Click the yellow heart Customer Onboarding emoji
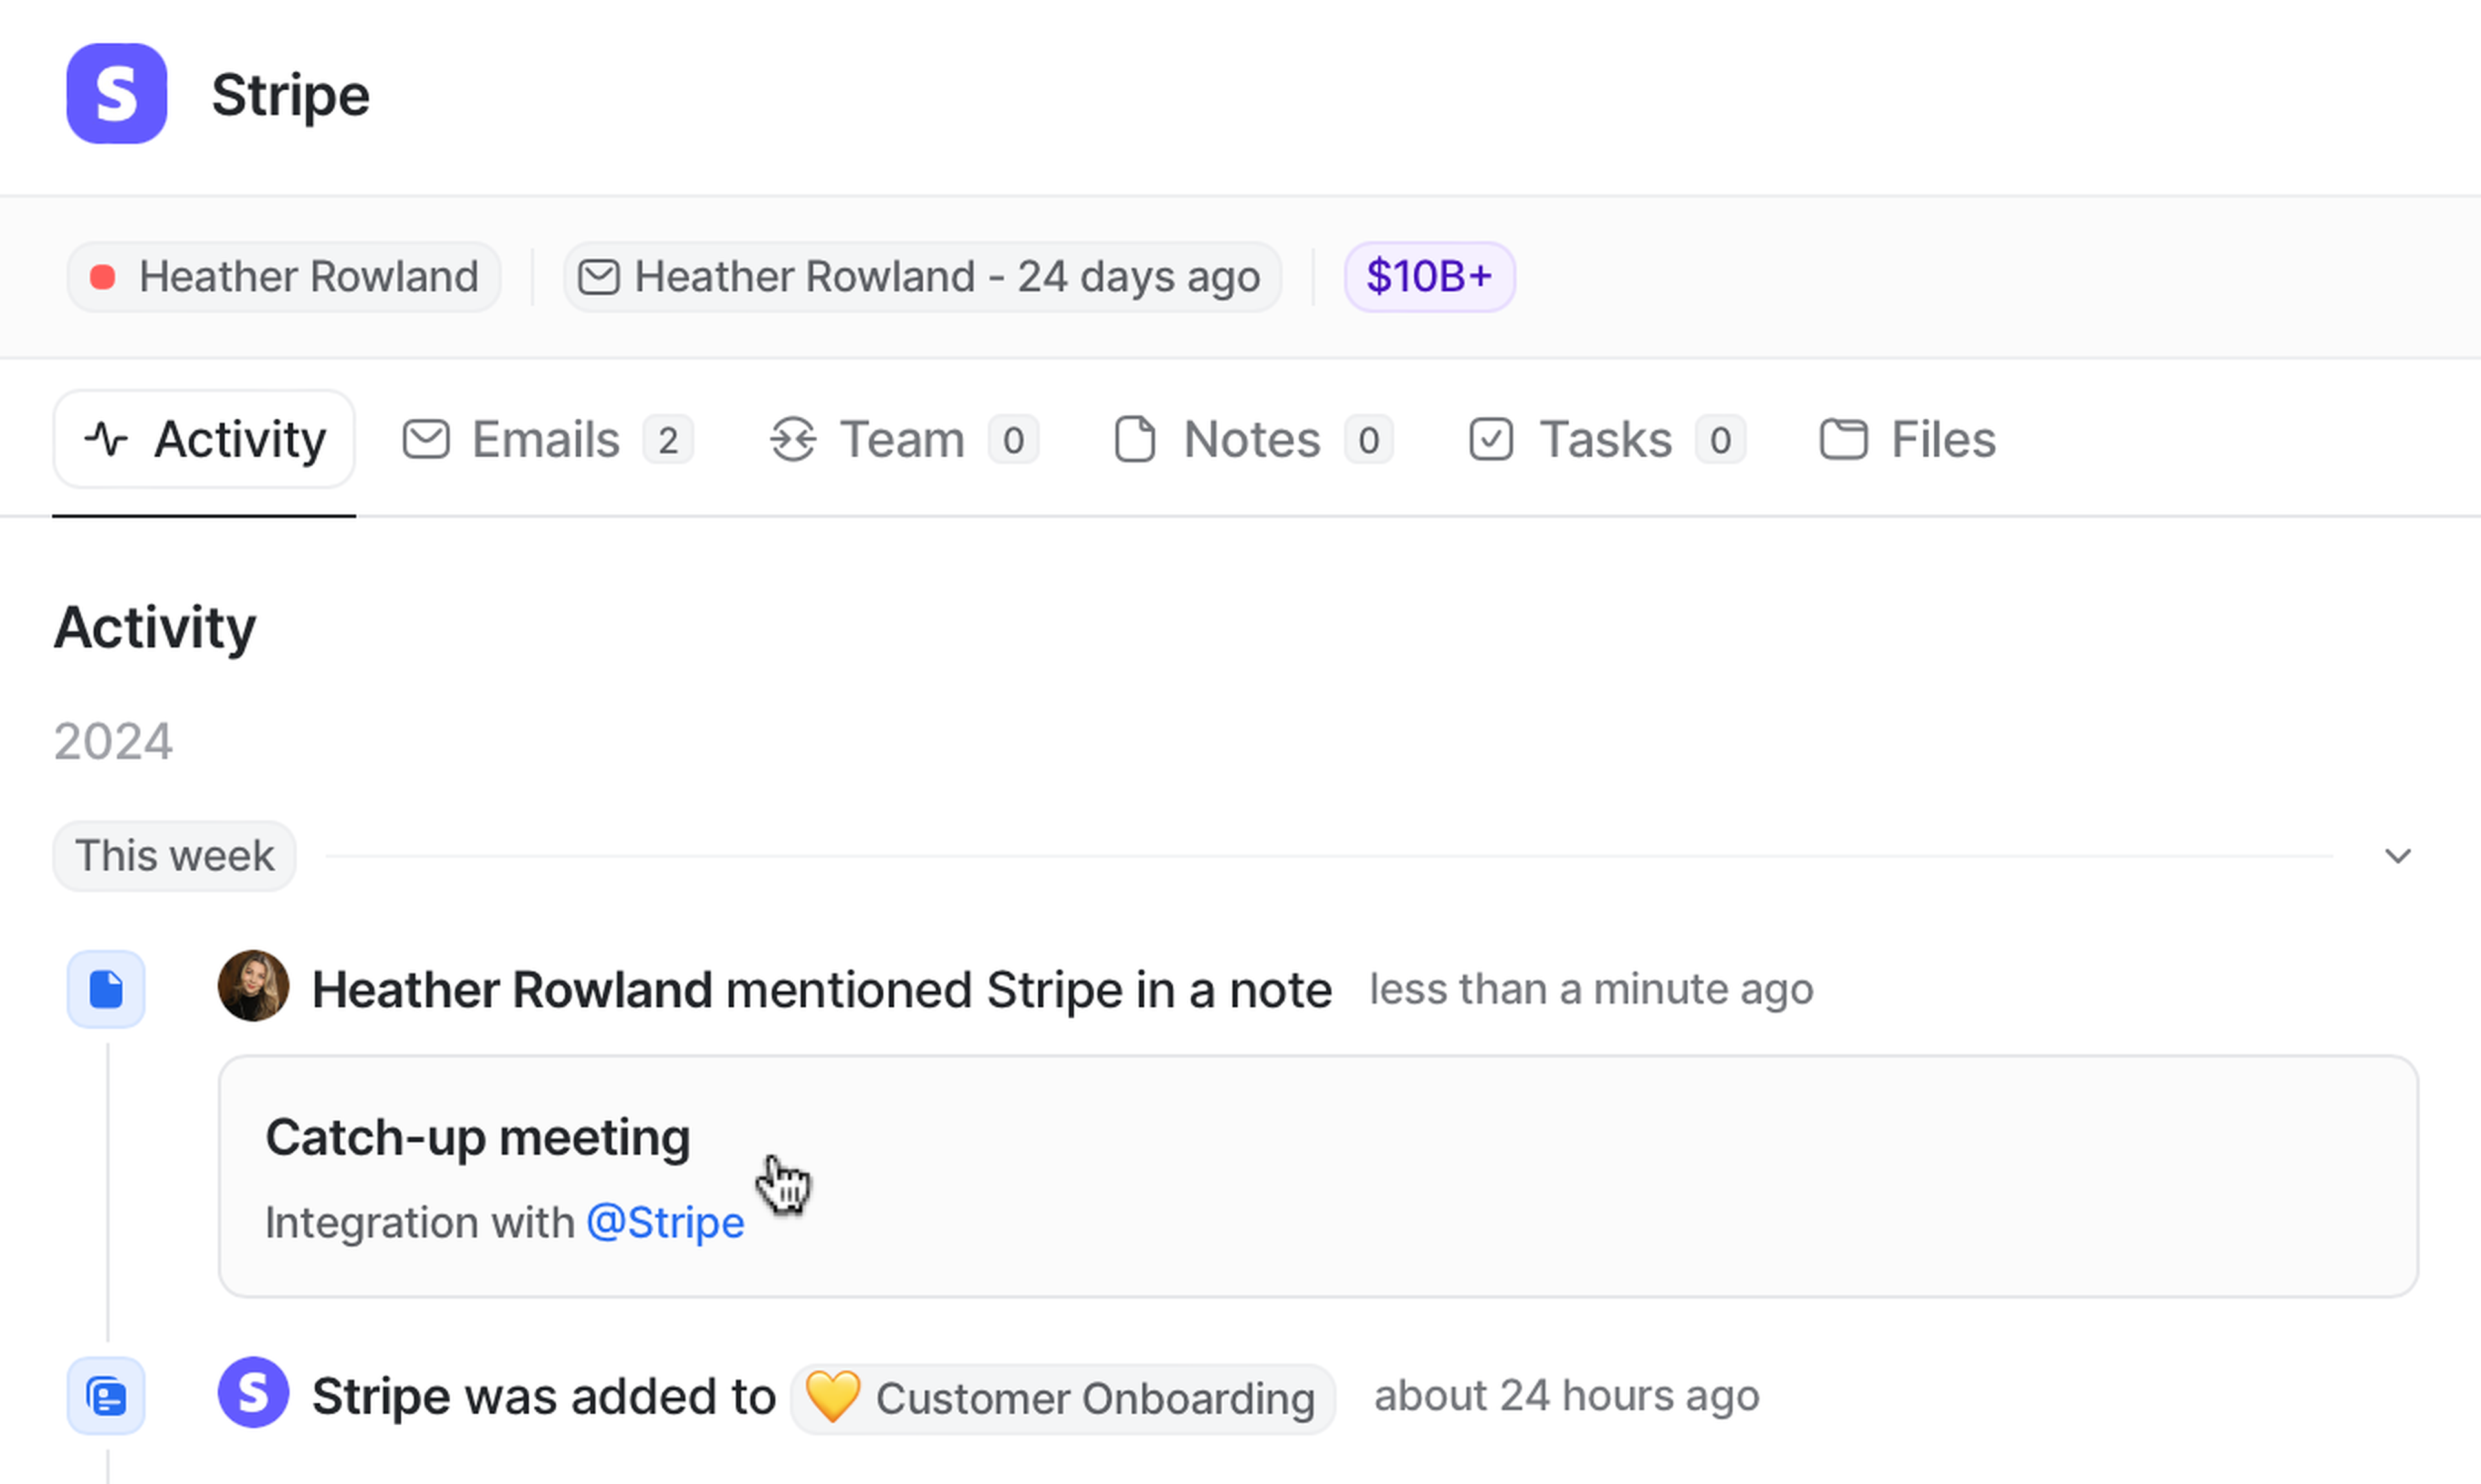 point(833,1396)
